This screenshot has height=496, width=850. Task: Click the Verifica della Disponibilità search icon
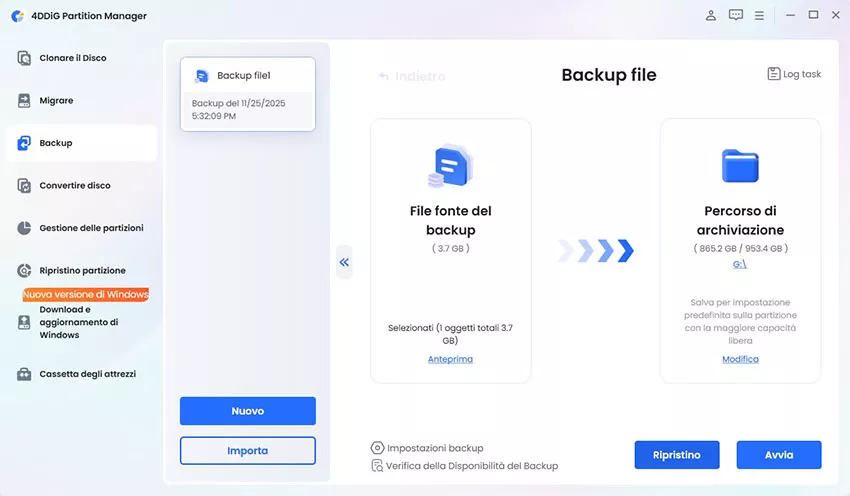pyautogui.click(x=377, y=466)
